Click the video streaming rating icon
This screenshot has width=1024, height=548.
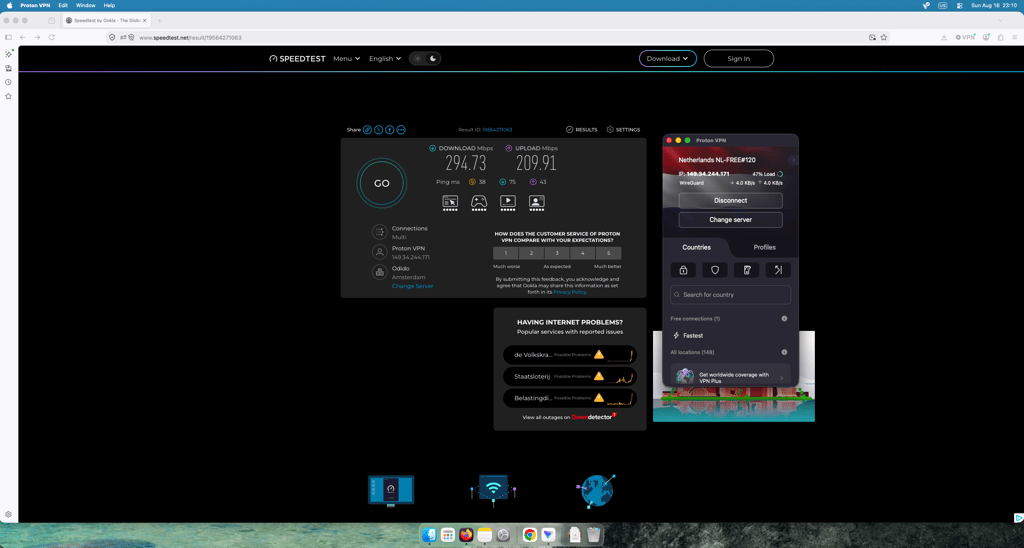[x=507, y=202]
